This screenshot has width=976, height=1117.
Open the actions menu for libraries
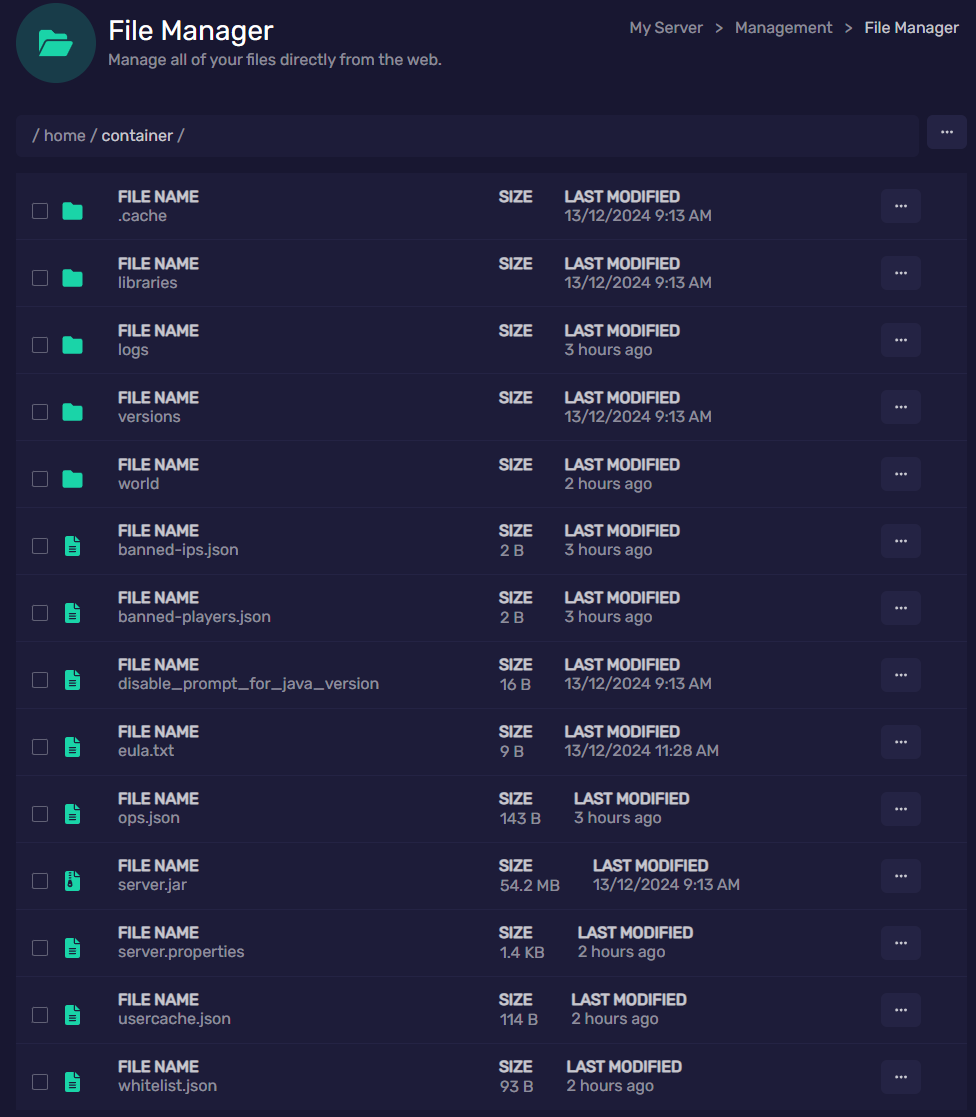click(x=900, y=273)
